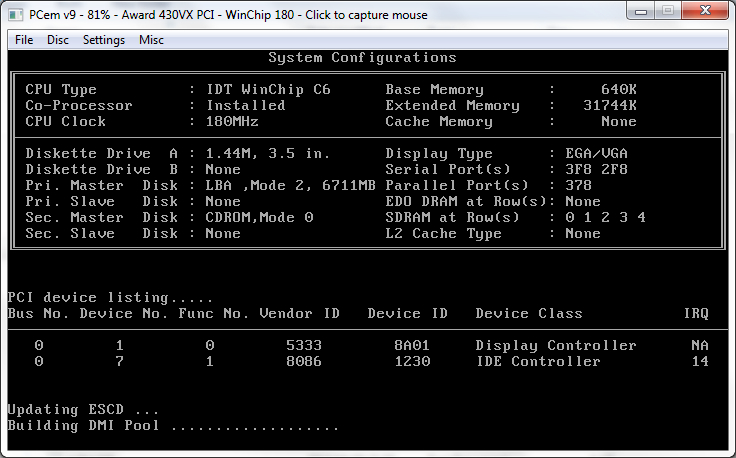Click the '8086' vendor ID cell
The width and height of the screenshot is (736, 458).
coord(304,361)
